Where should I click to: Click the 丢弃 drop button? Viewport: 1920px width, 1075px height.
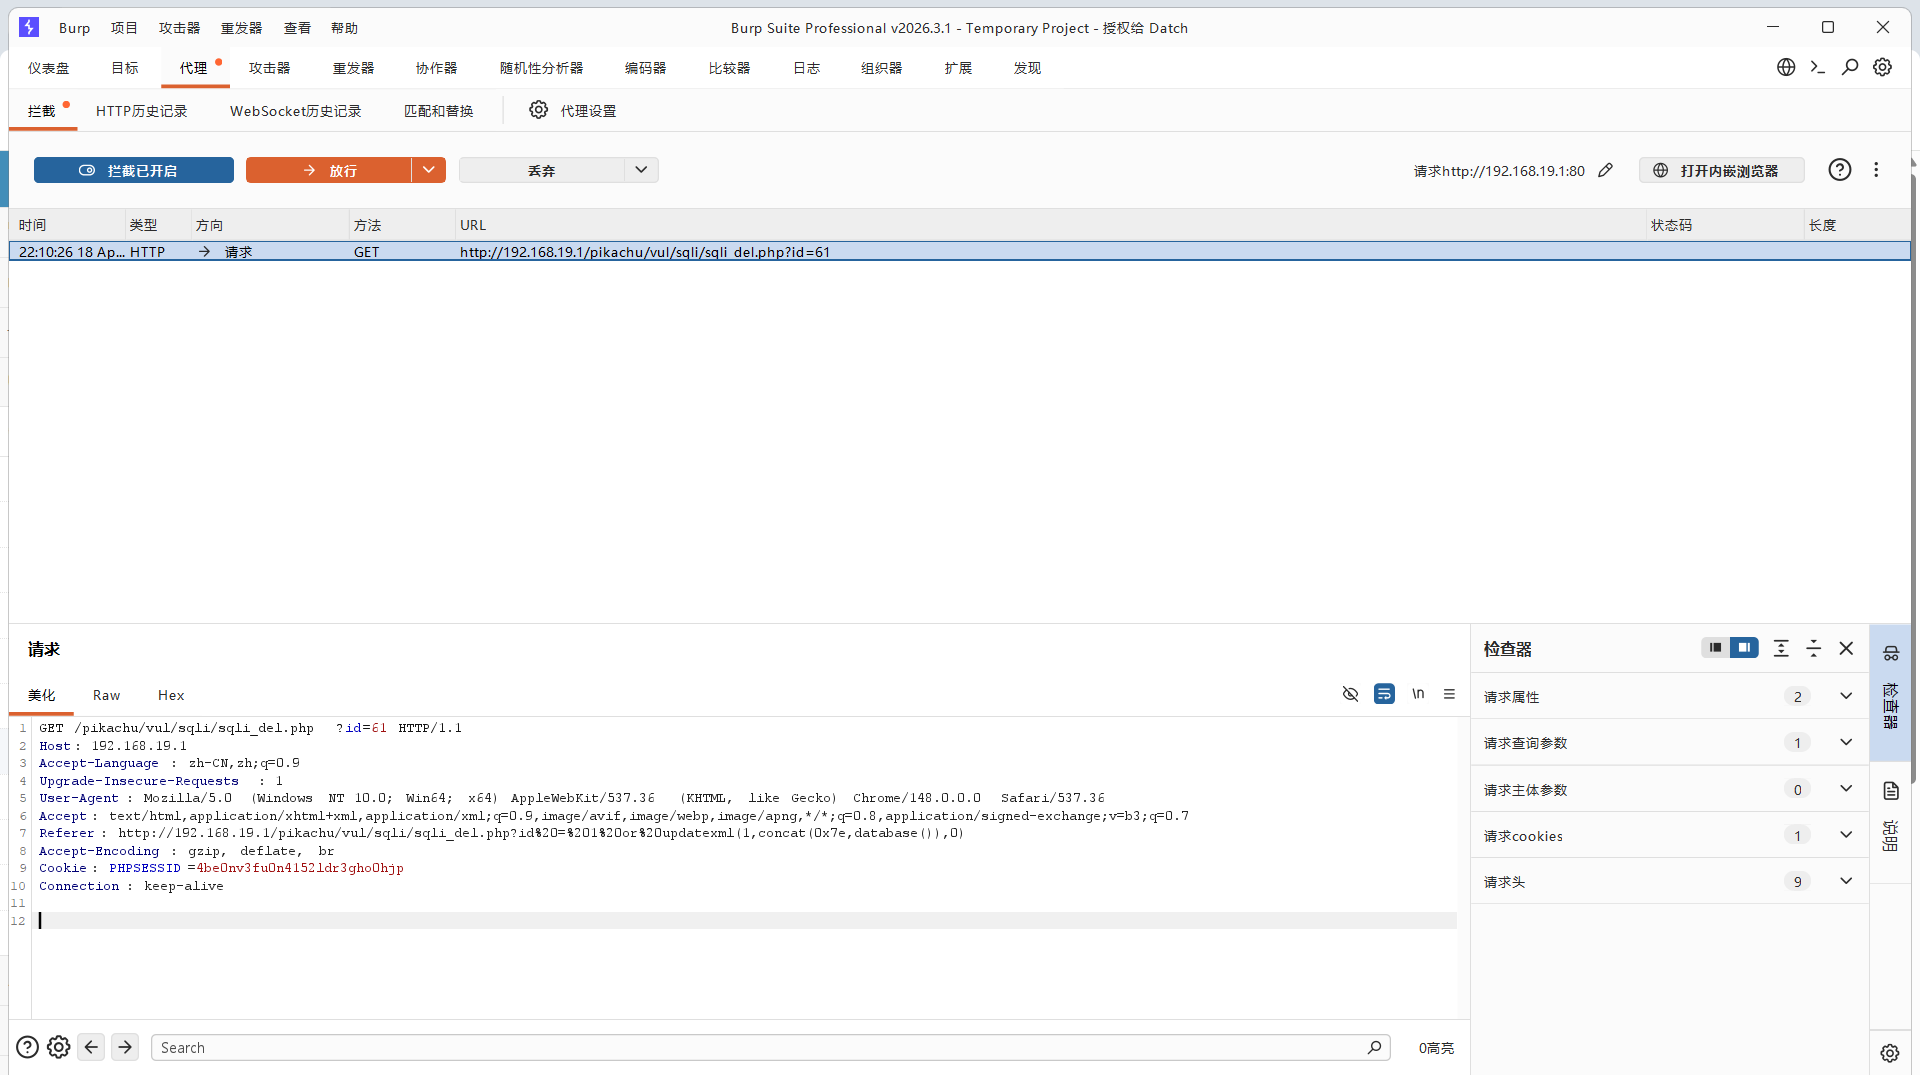542,170
